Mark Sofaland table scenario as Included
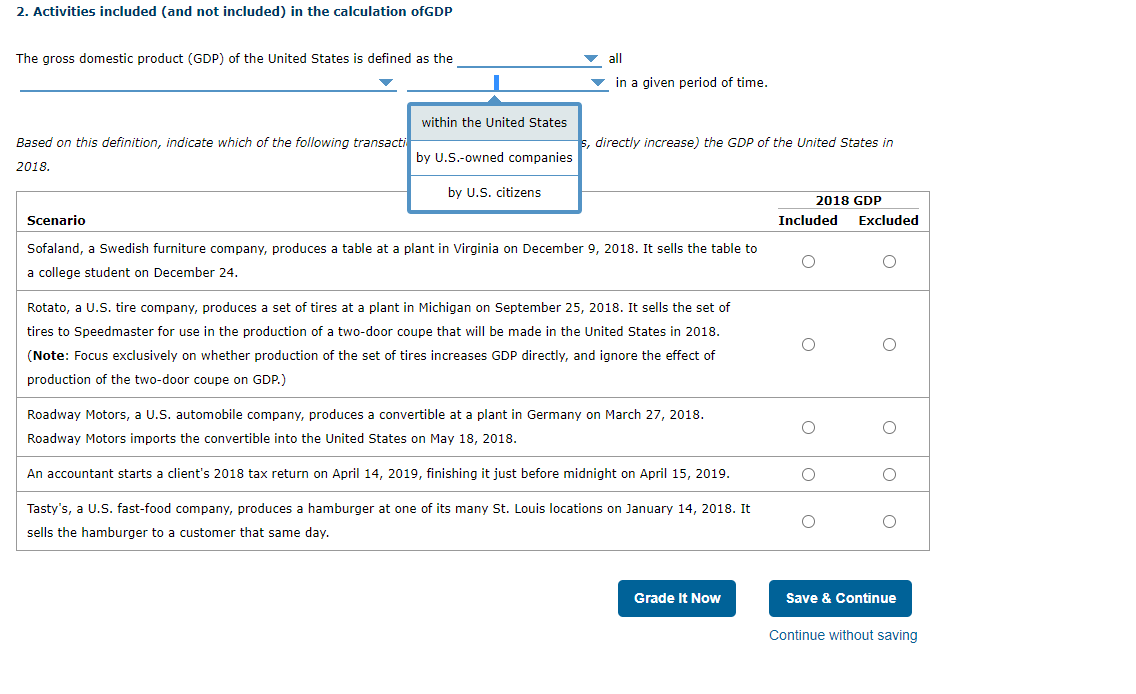This screenshot has width=1136, height=694. tap(808, 260)
